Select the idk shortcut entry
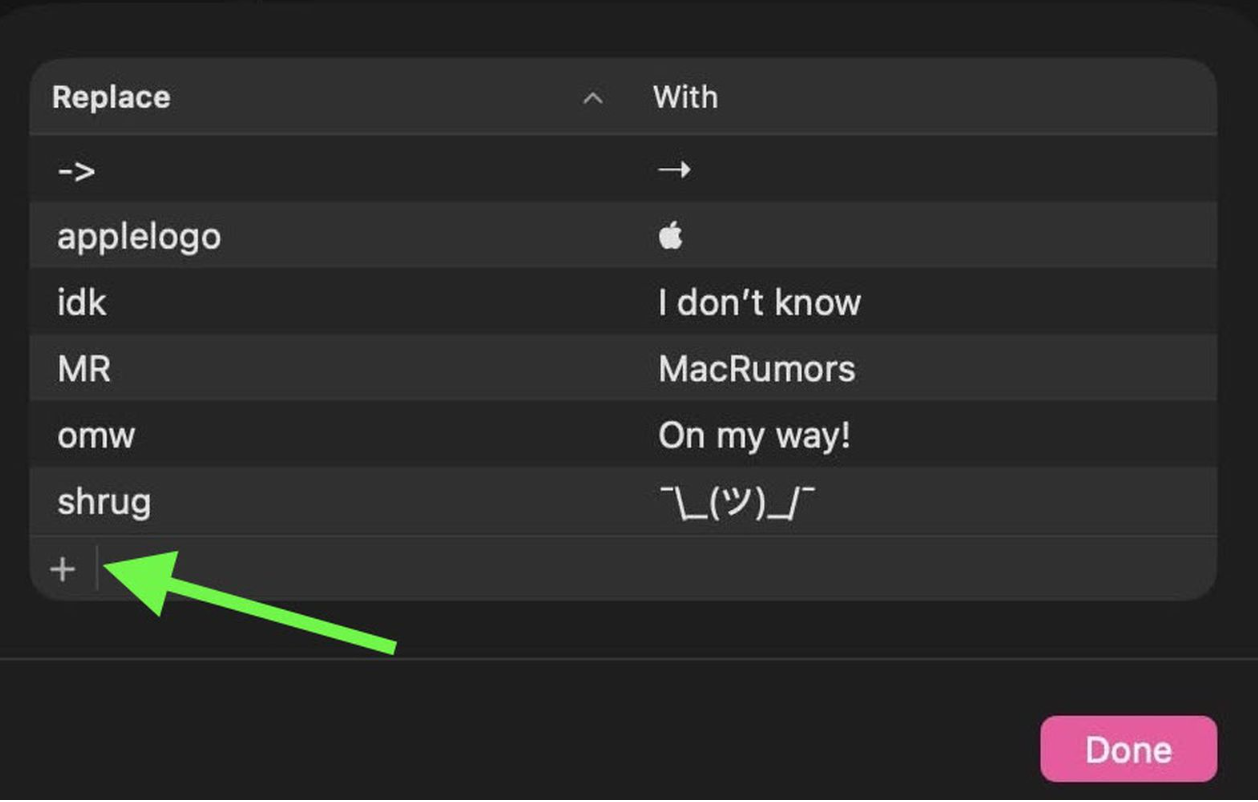Image resolution: width=1258 pixels, height=802 pixels. tap(82, 303)
